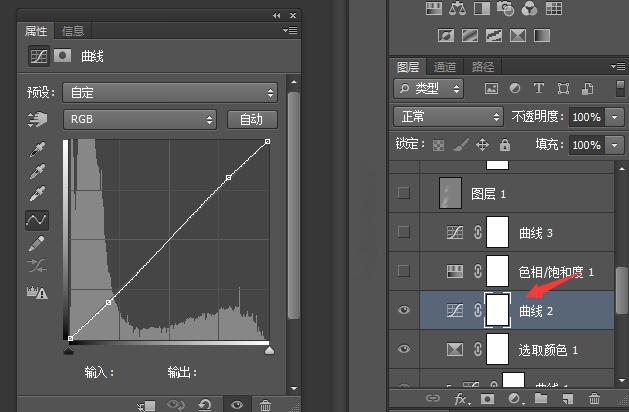Add a Color Balance adjustment

[457, 8]
